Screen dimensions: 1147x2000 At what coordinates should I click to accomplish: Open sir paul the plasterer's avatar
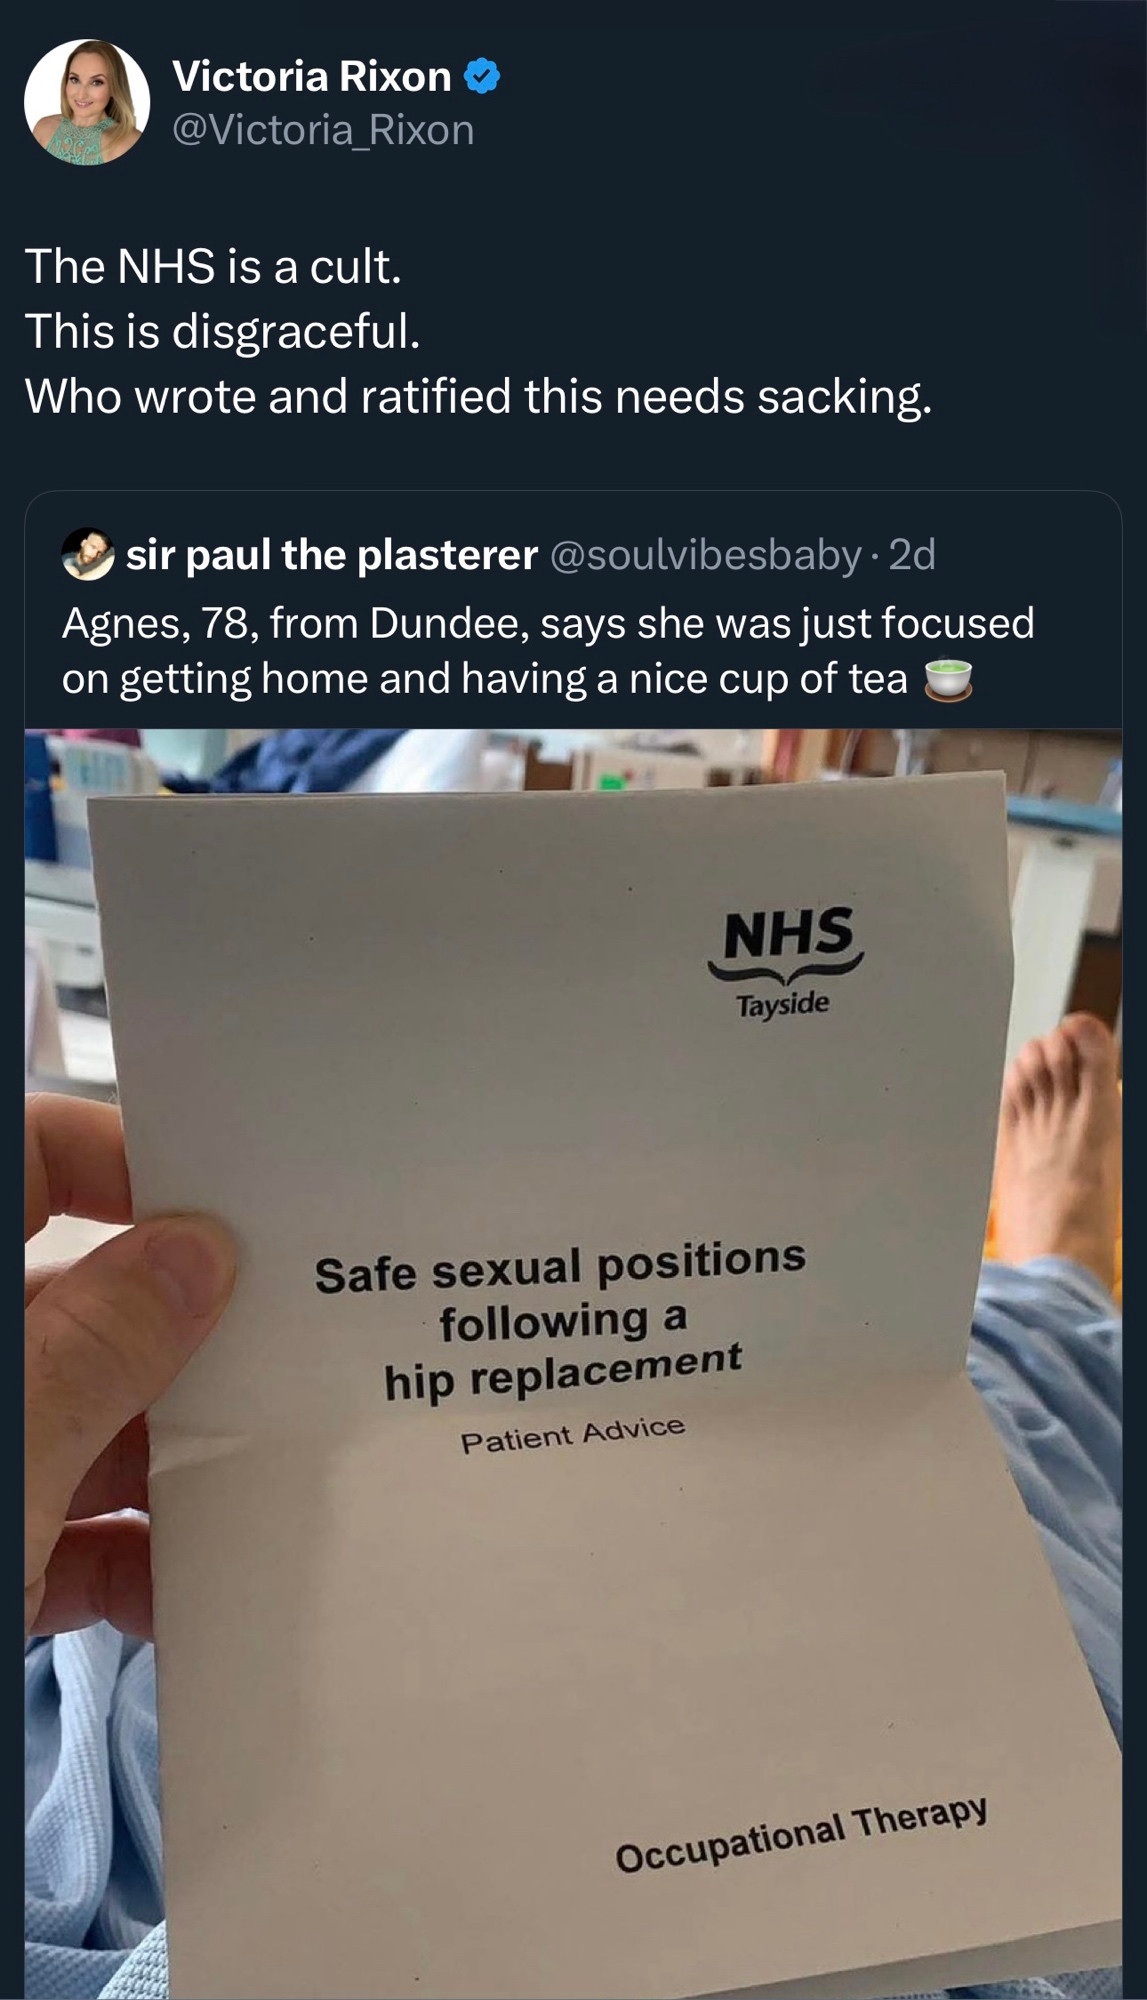[88, 554]
